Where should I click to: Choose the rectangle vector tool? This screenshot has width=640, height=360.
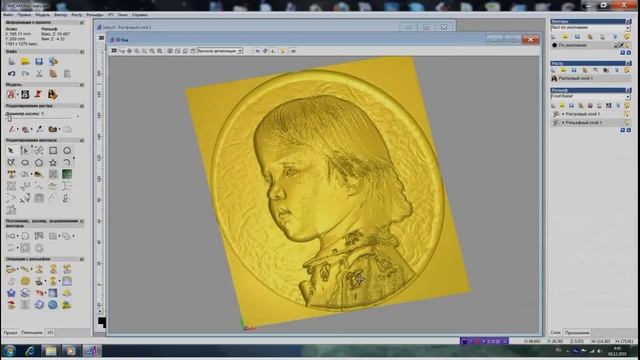[53, 151]
